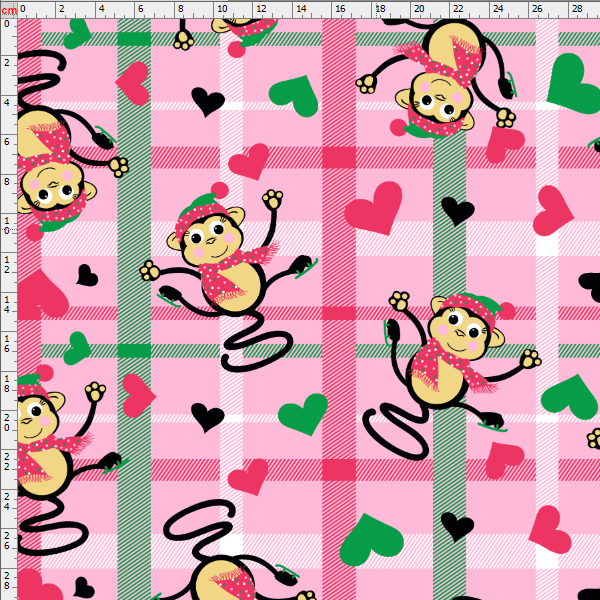Click the 0 mark on the horizontal ruler
Viewport: 600px width, 600px height.
point(23,8)
